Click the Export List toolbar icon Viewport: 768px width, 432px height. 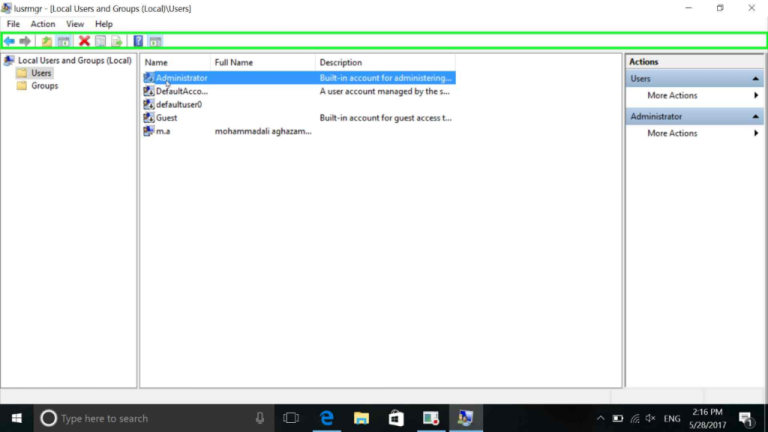click(x=117, y=41)
